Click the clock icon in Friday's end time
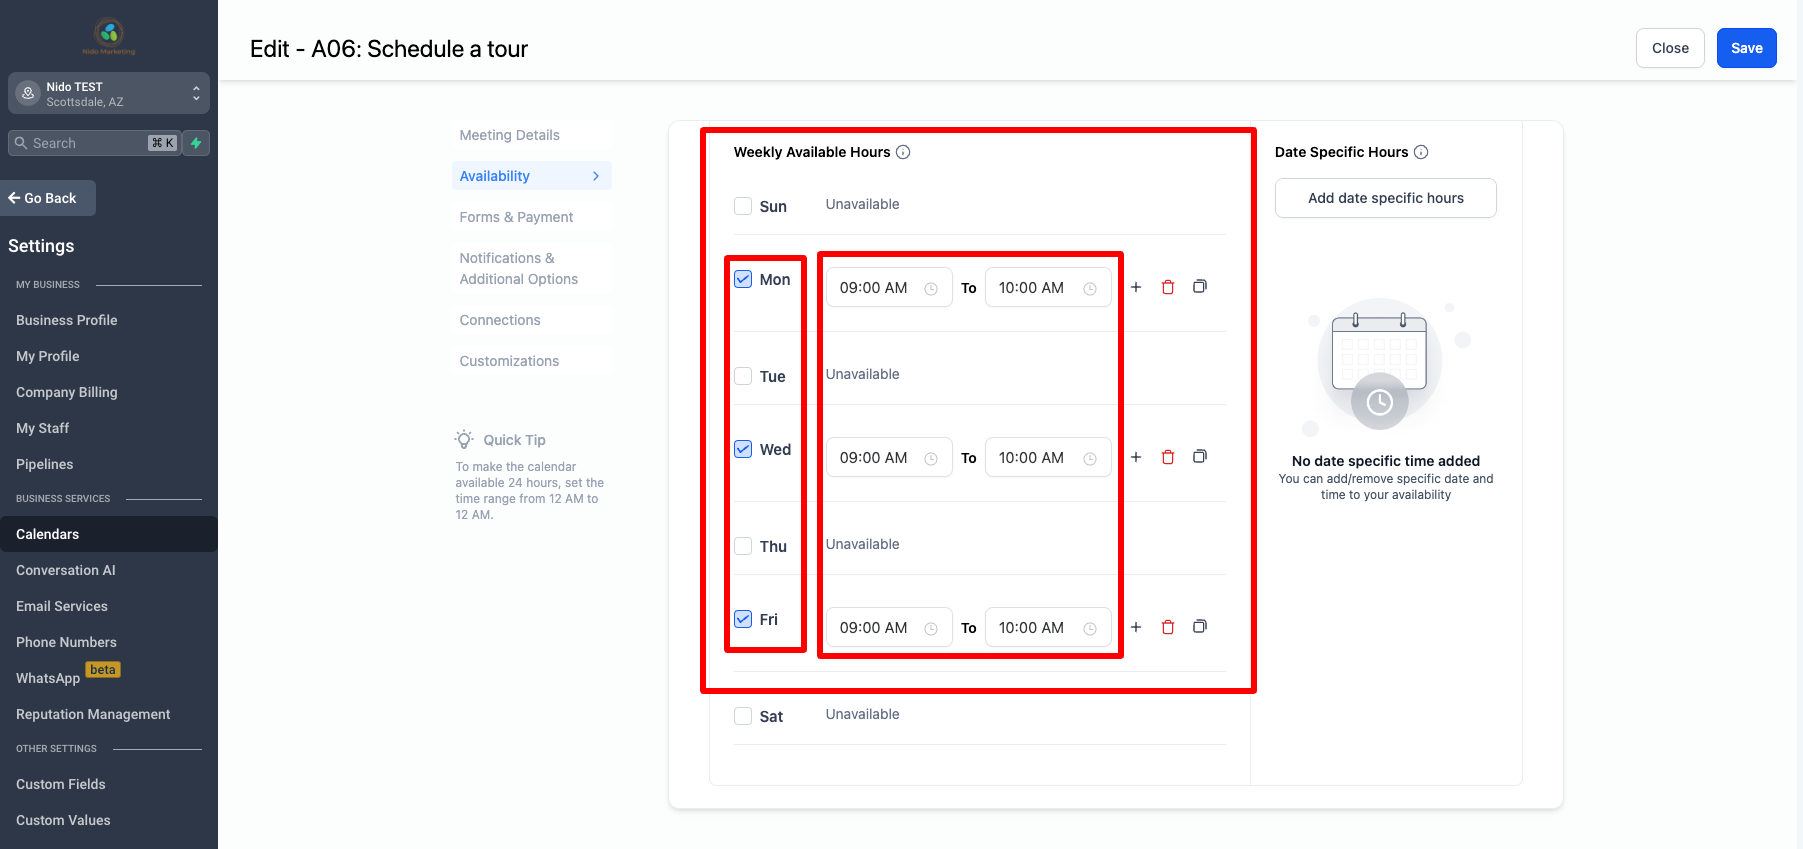Viewport: 1803px width, 849px height. 1090,629
